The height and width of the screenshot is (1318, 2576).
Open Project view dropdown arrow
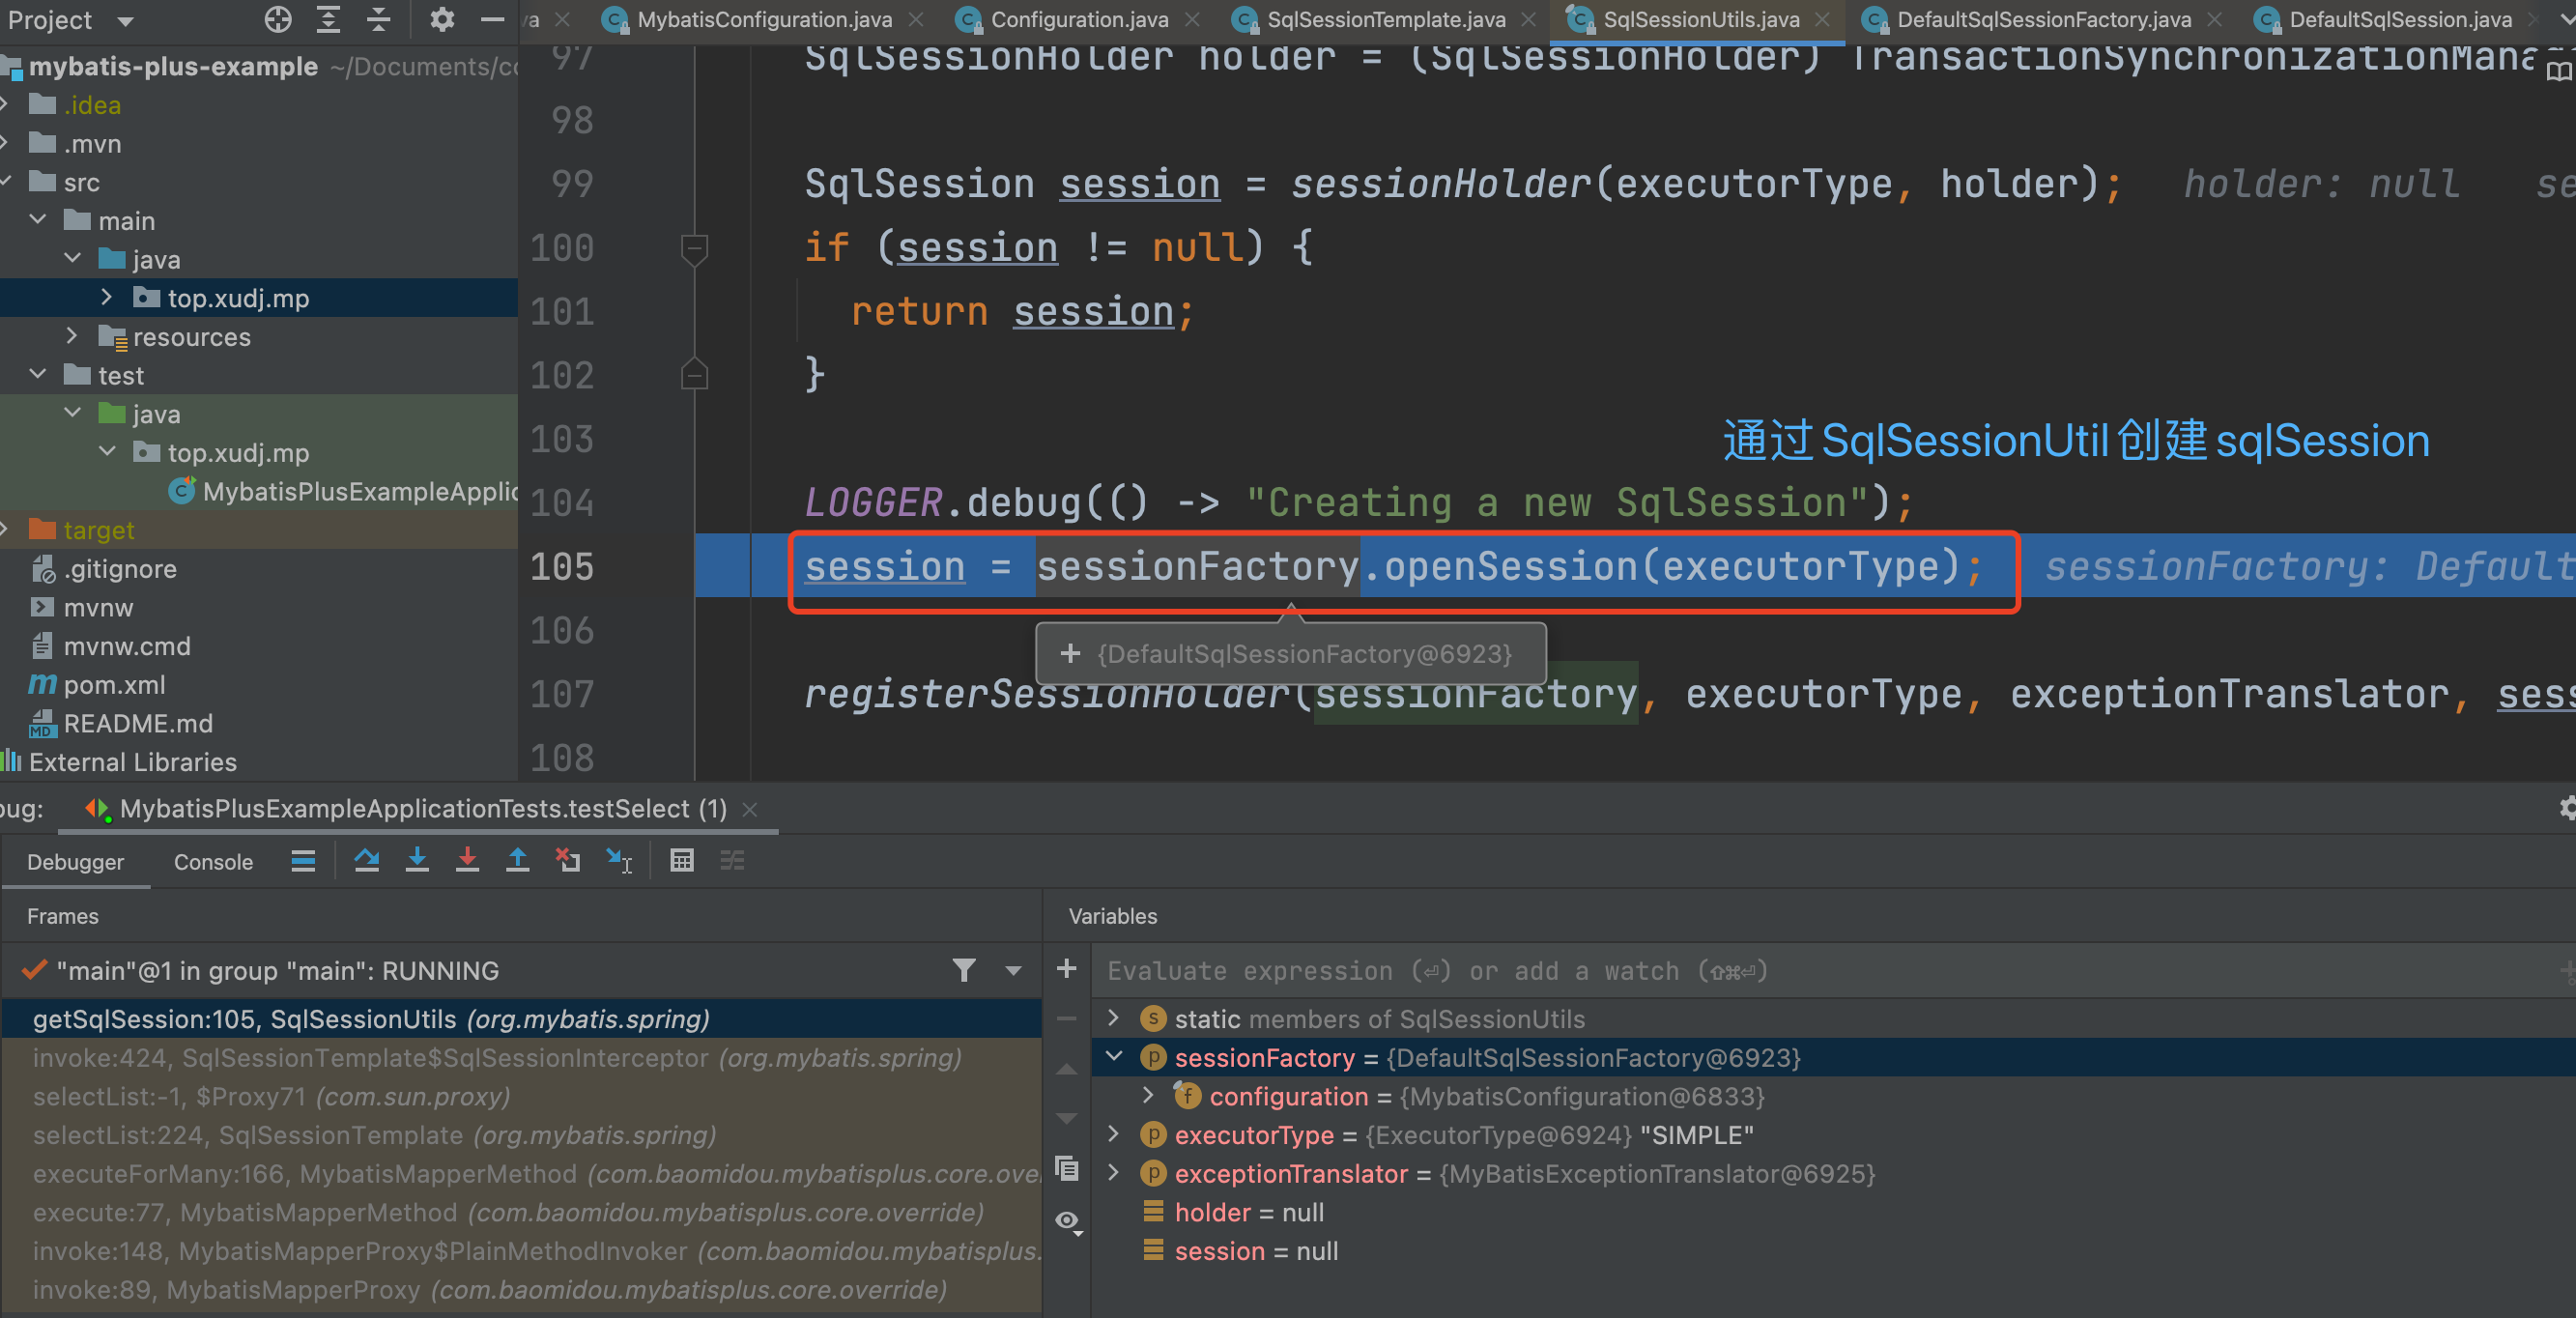point(125,21)
